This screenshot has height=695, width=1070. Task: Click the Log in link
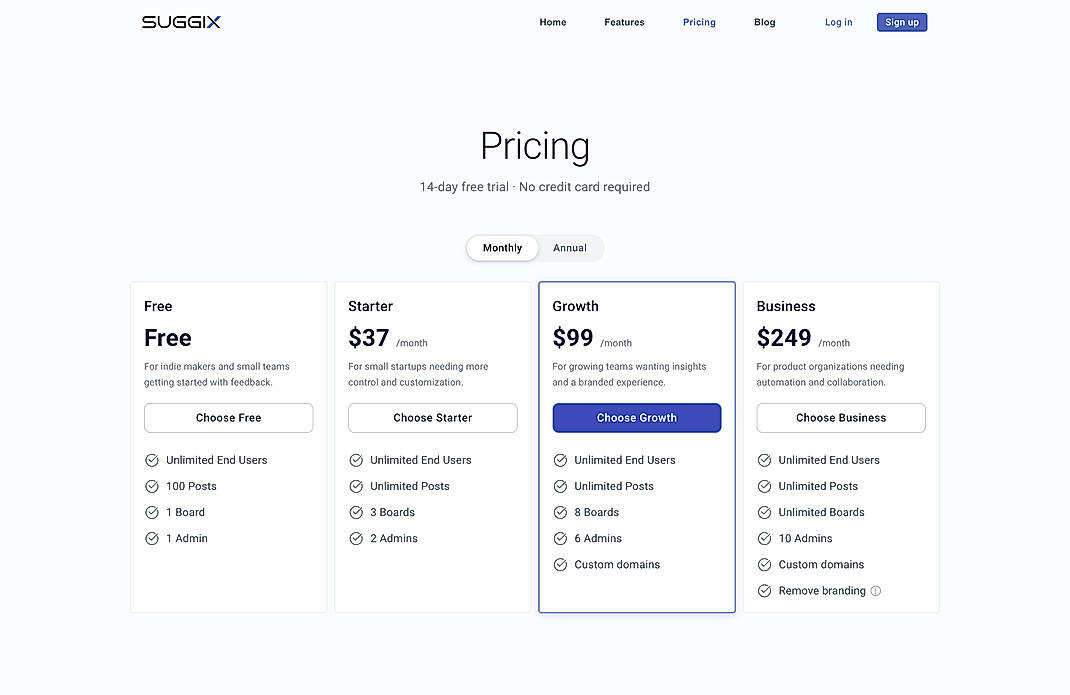point(839,22)
